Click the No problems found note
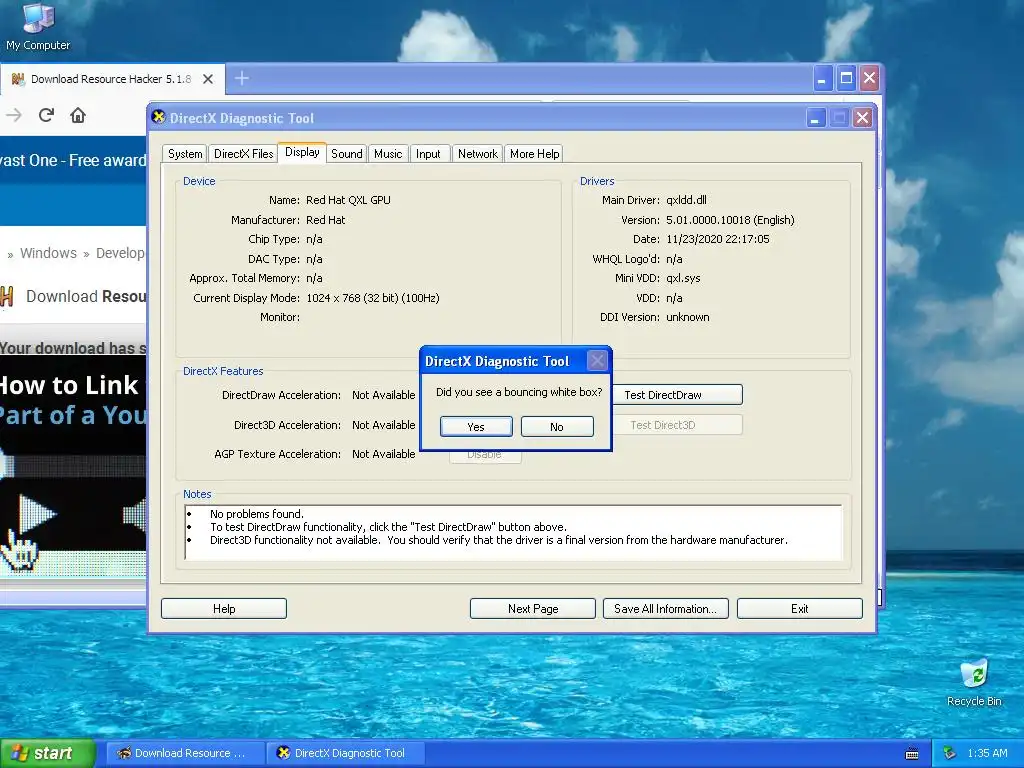The width and height of the screenshot is (1024, 768). 257,514
